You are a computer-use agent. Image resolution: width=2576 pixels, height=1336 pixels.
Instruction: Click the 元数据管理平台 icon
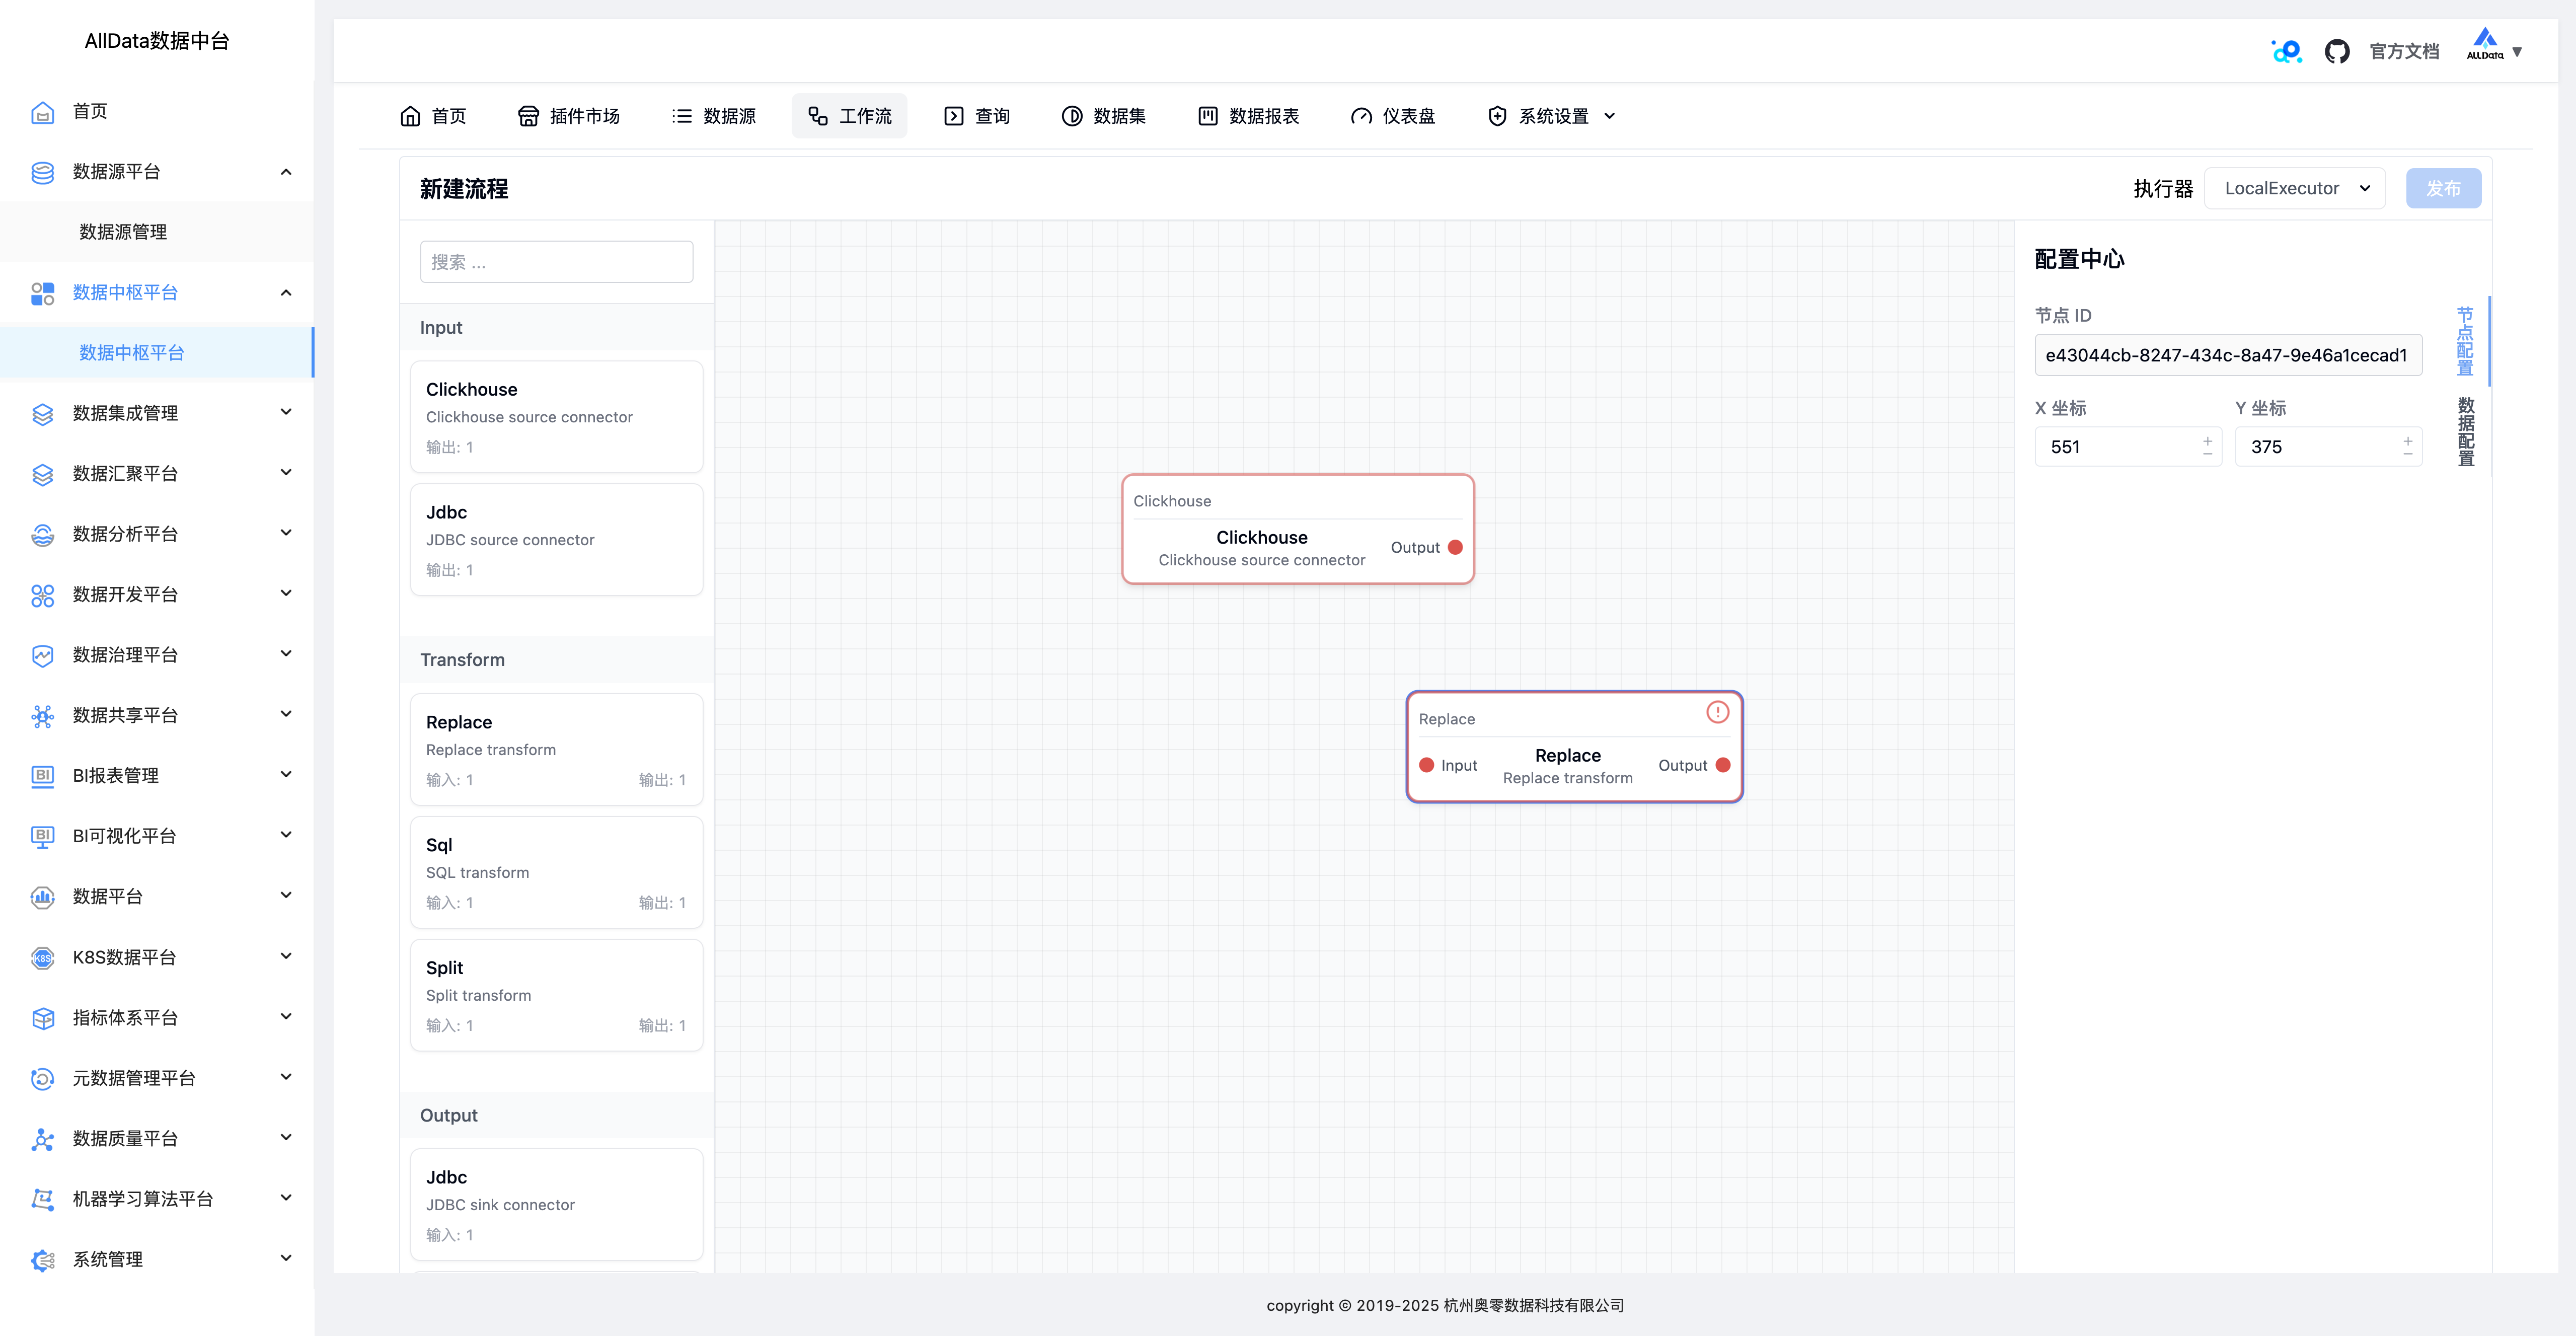[42, 1078]
